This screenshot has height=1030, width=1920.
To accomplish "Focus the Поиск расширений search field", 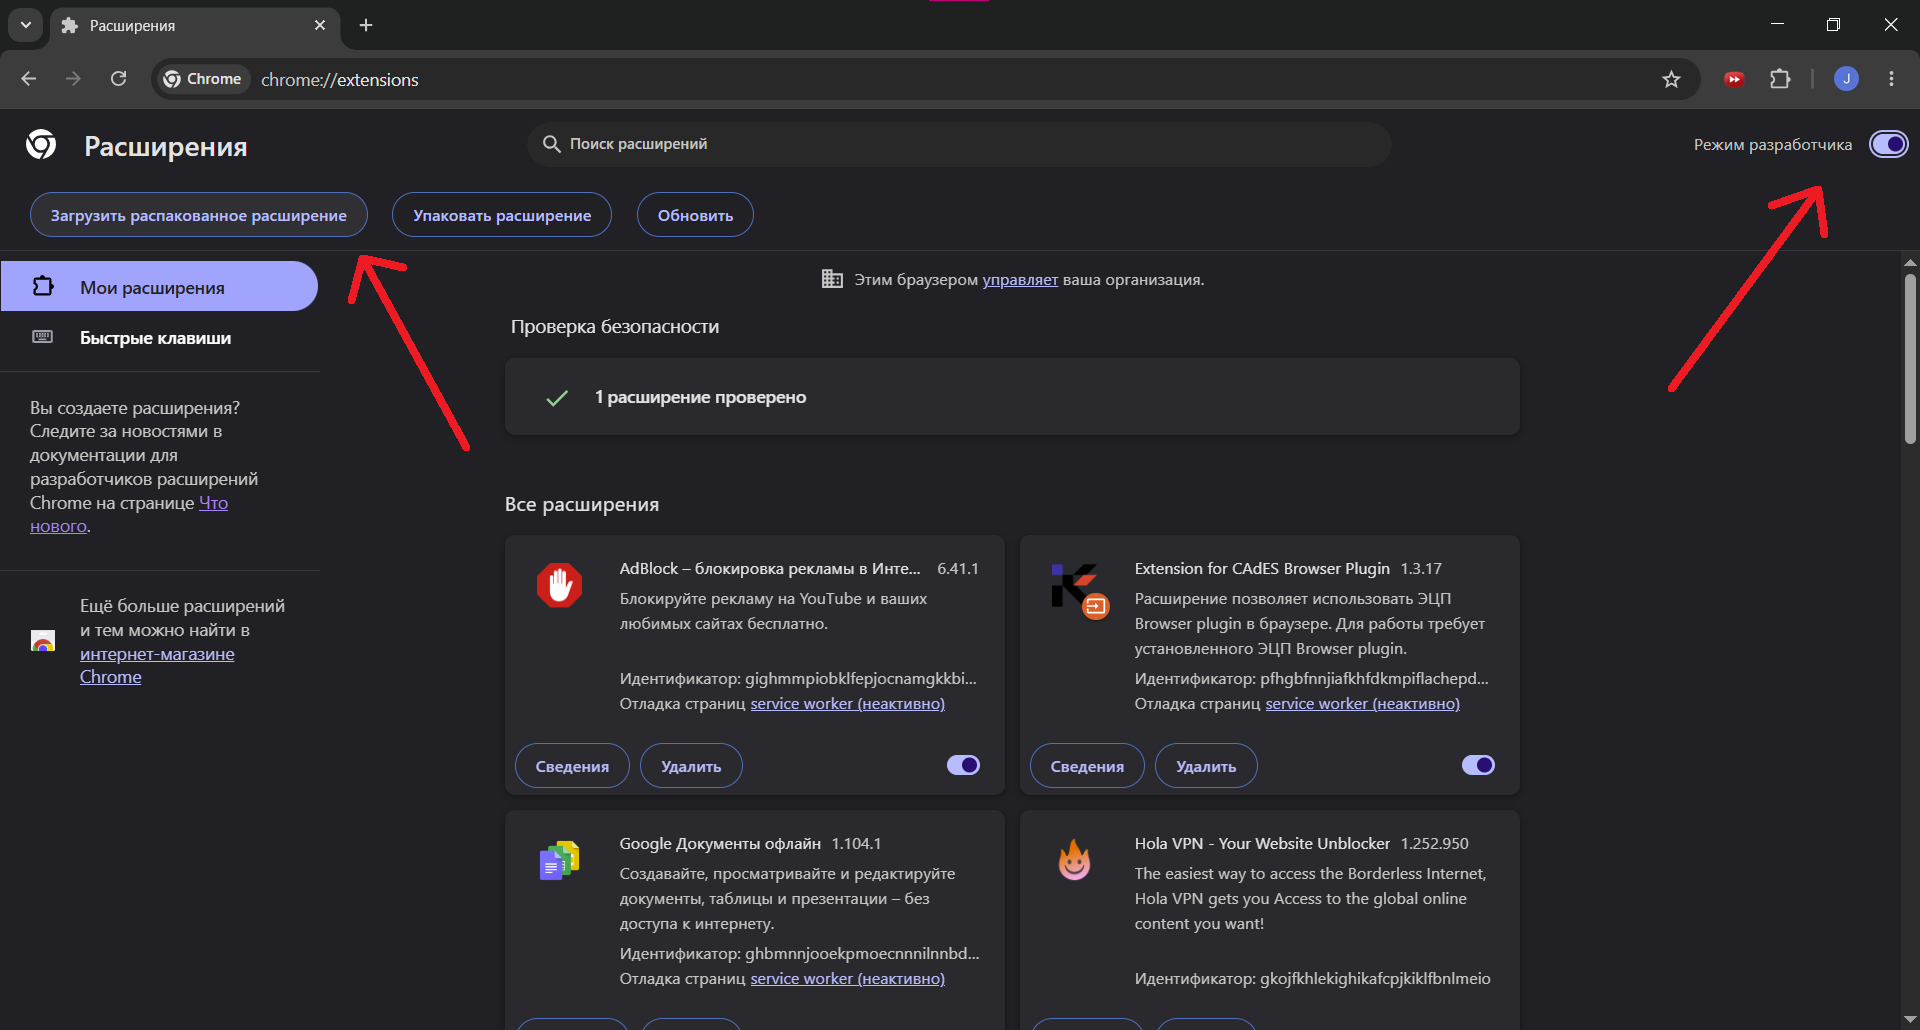I will click(959, 144).
